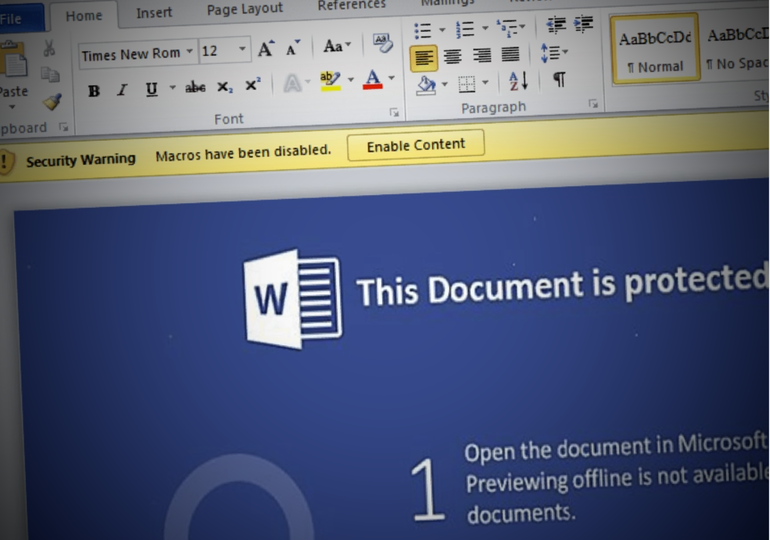770x540 pixels.
Task: Open the highlight color dropdown arrow
Action: coord(351,80)
